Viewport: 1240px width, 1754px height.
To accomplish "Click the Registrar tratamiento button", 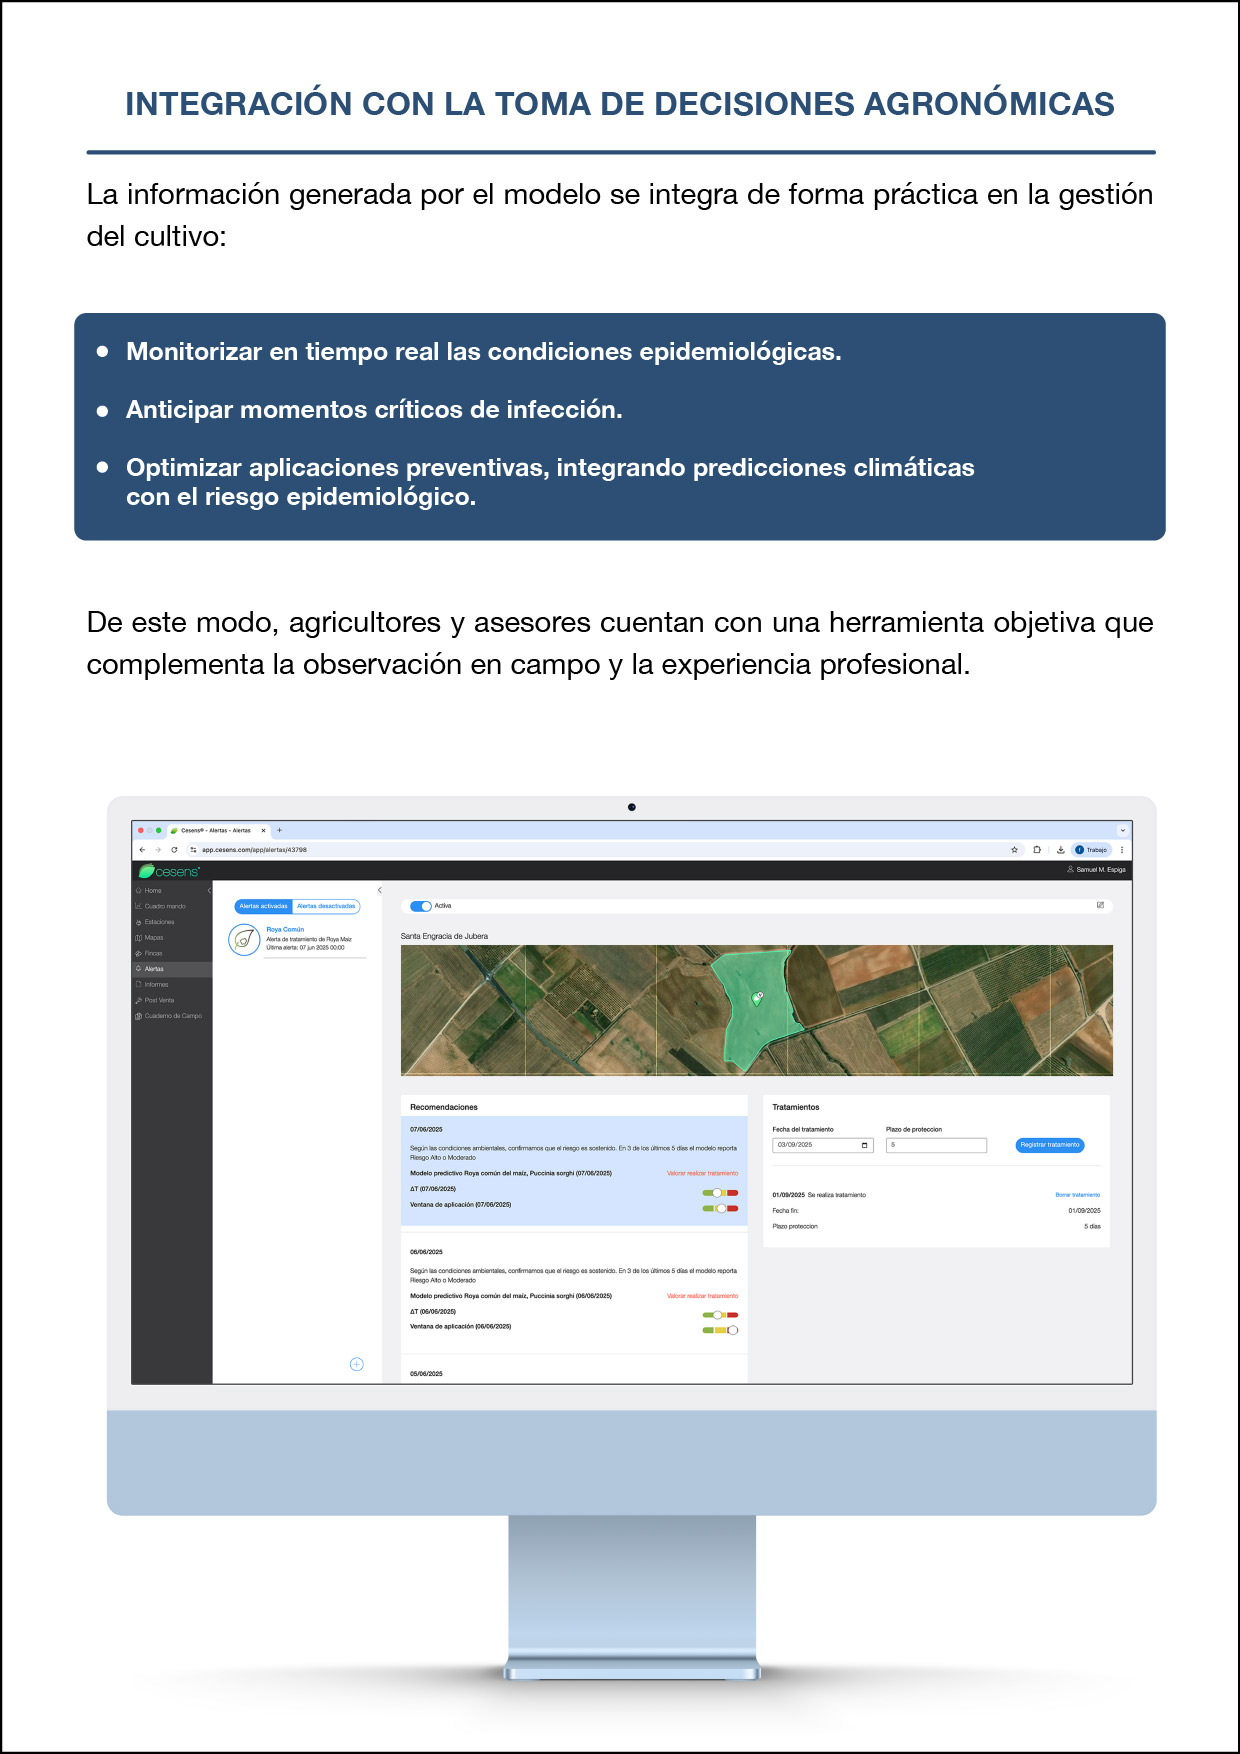I will pos(1049,1145).
